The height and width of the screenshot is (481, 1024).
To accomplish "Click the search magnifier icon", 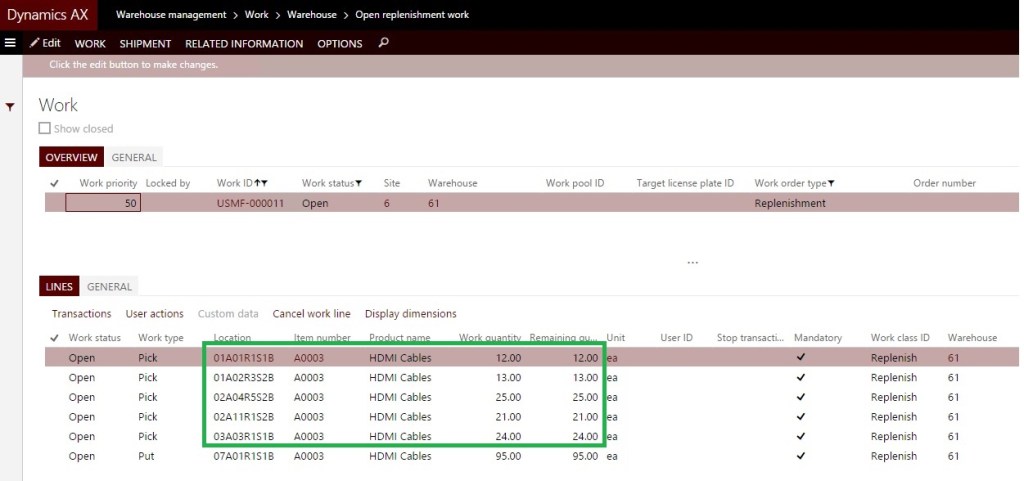I will coord(383,43).
